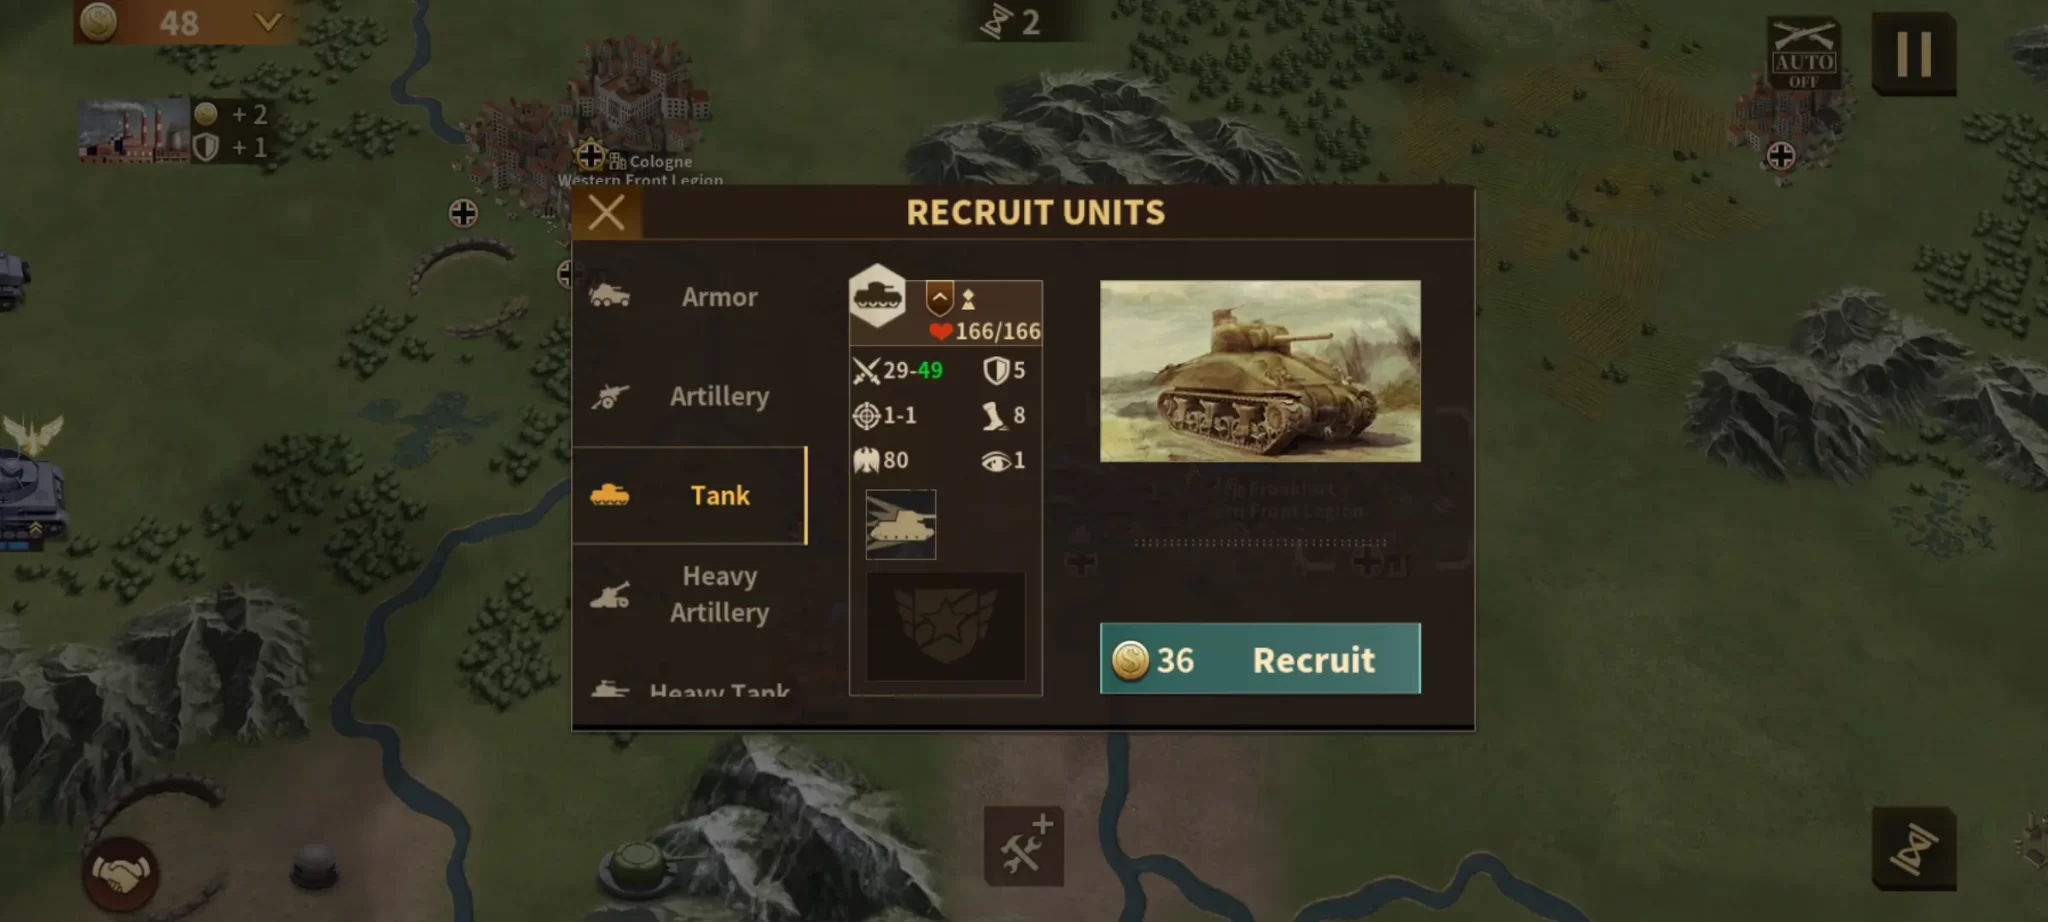This screenshot has height=922, width=2048.
Task: Recruit the tank for 36 gold
Action: coord(1259,658)
